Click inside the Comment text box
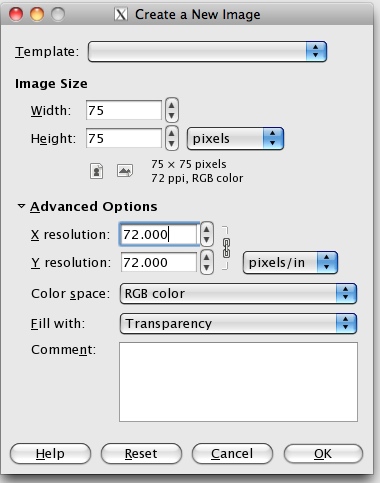 (238, 382)
